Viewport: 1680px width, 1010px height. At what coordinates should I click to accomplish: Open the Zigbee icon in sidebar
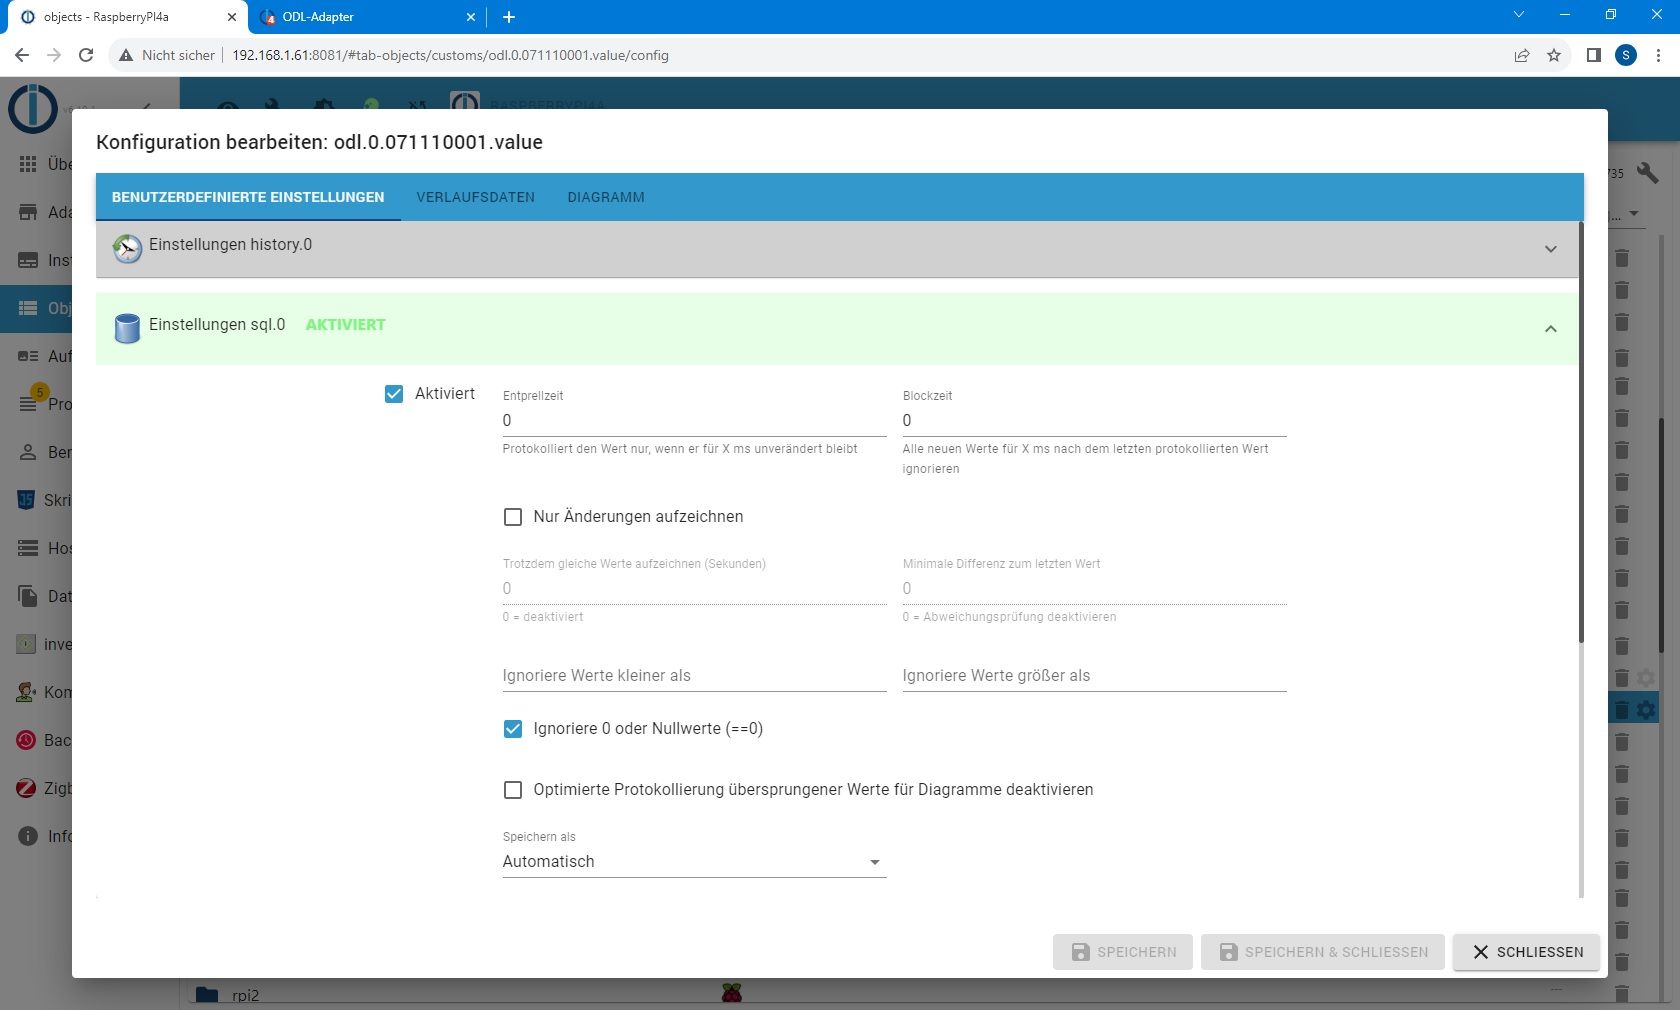(x=26, y=788)
